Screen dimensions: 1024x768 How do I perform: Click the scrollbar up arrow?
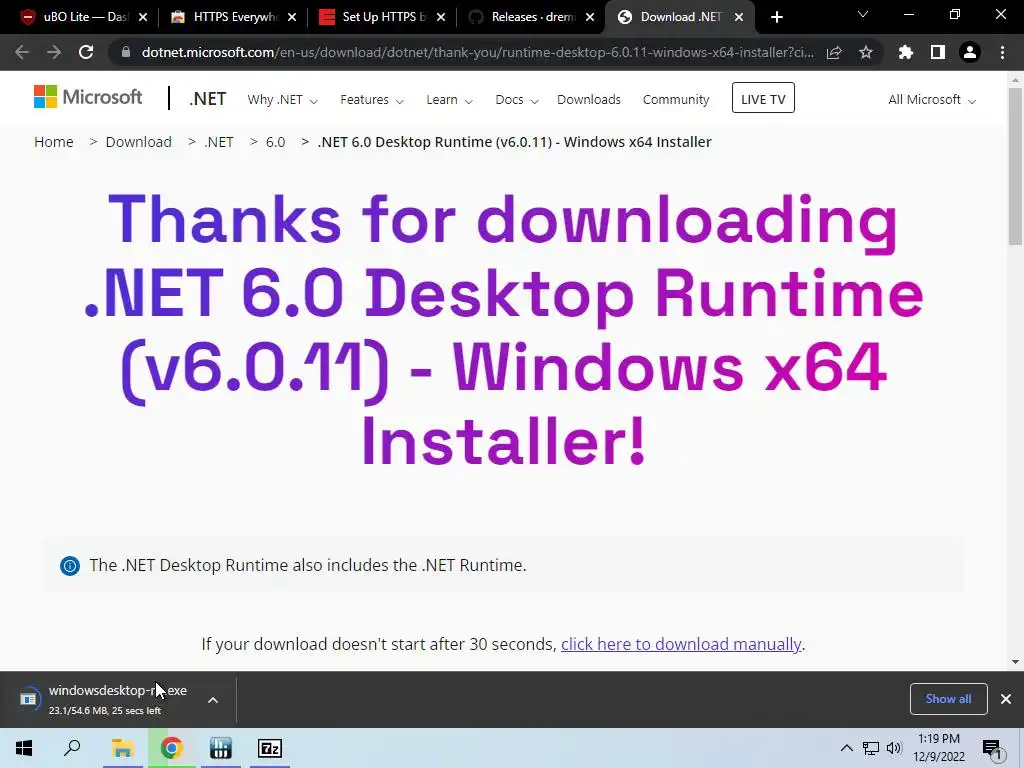point(1015,80)
